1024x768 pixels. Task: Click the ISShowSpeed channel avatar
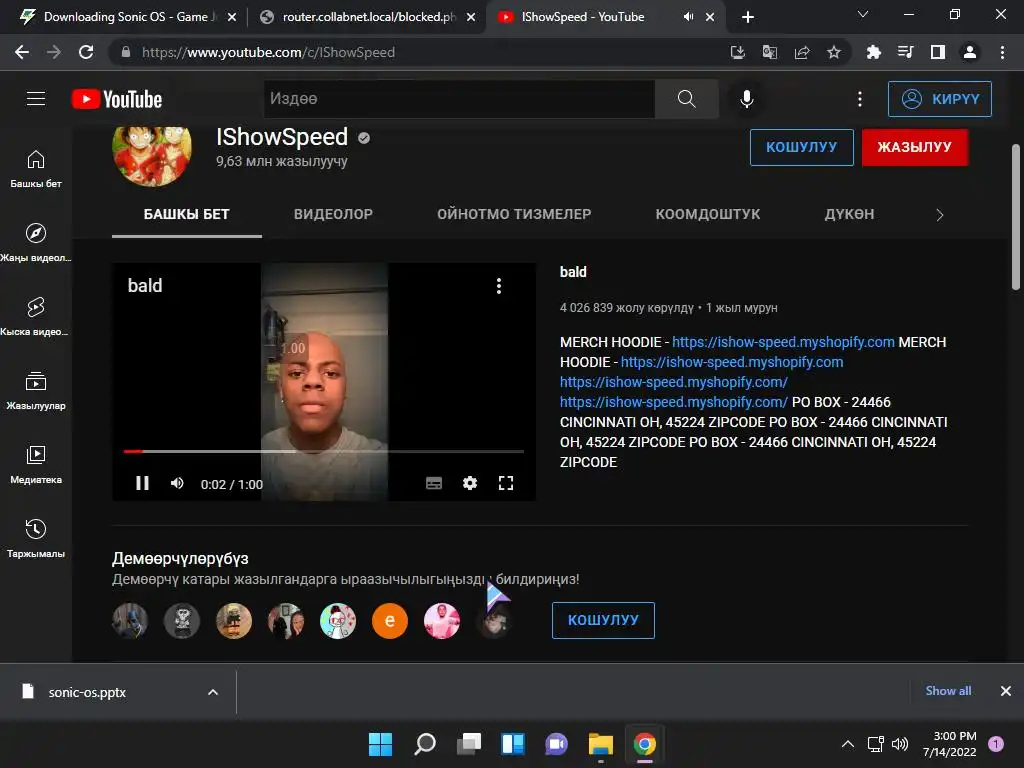pyautogui.click(x=152, y=153)
